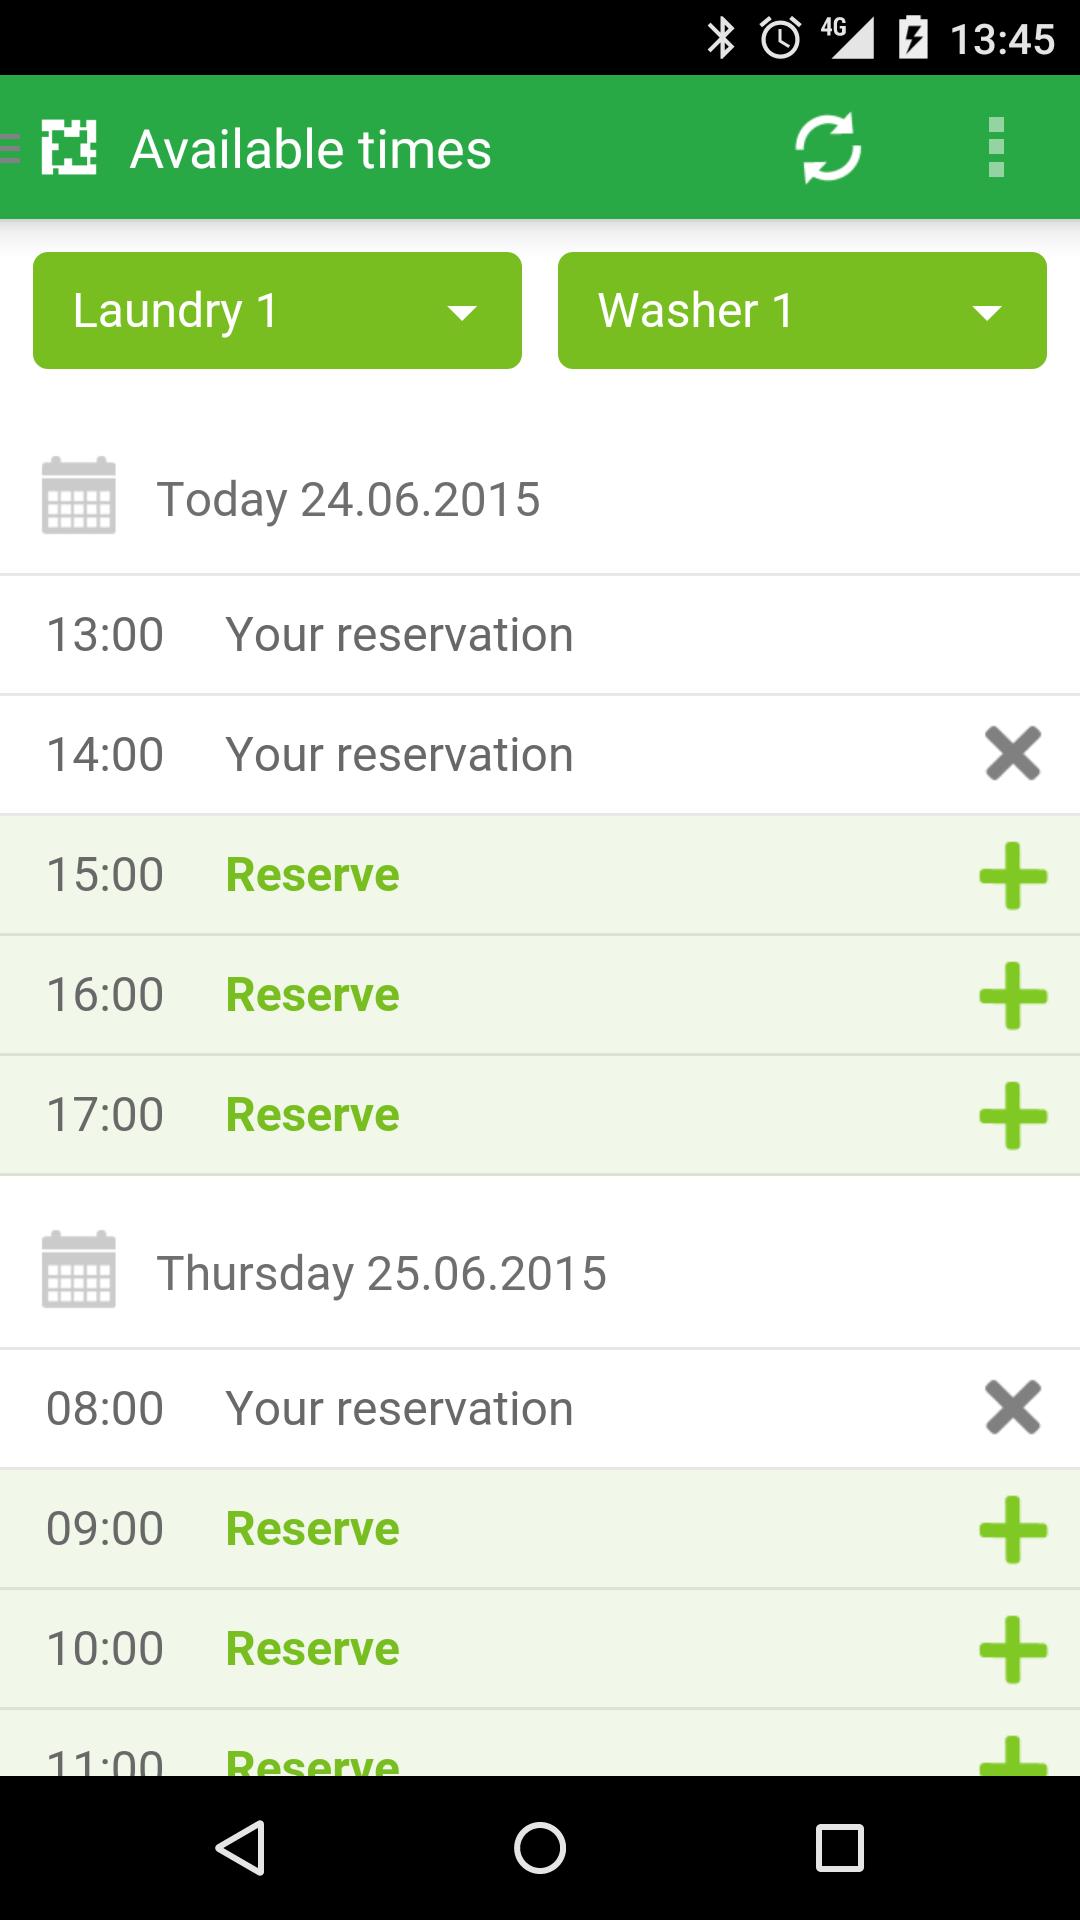Screen dimensions: 1080x1920
Task: Tap the refresh icon in header
Action: point(828,149)
